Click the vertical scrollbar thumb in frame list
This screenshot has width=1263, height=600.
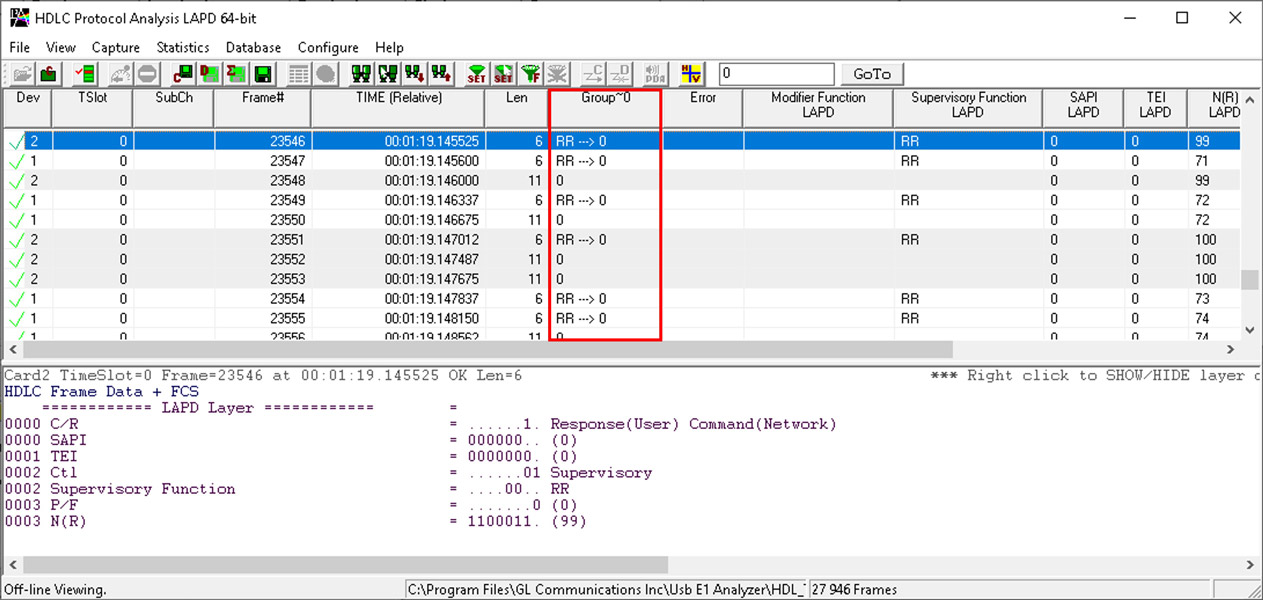1250,280
